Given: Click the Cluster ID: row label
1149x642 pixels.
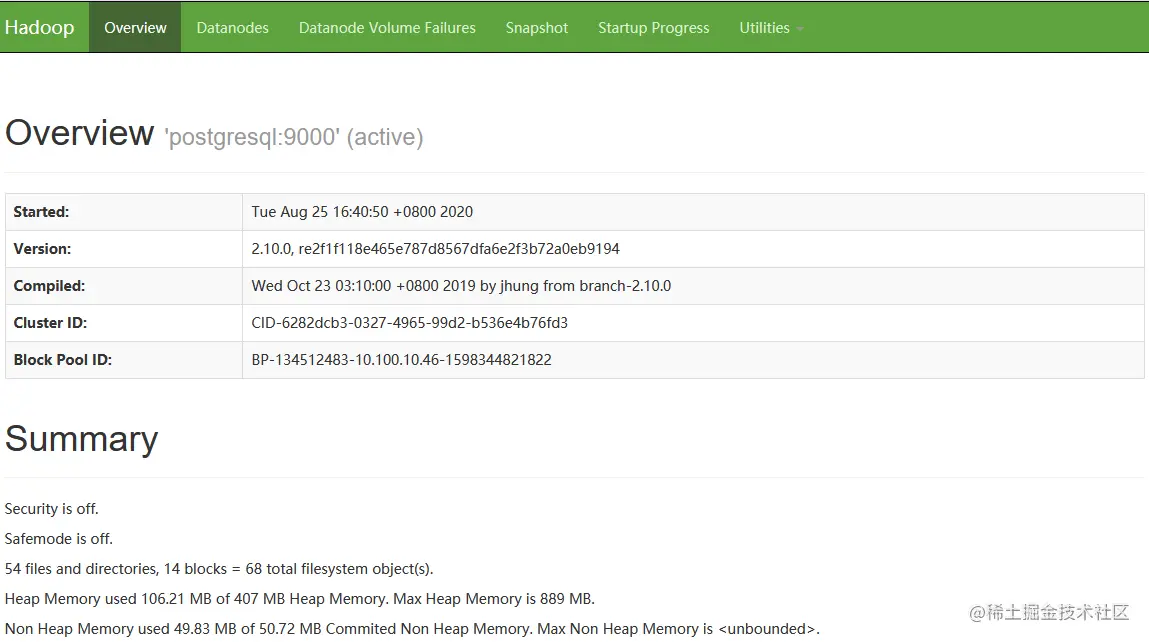Looking at the screenshot, I should pyautogui.click(x=50, y=322).
